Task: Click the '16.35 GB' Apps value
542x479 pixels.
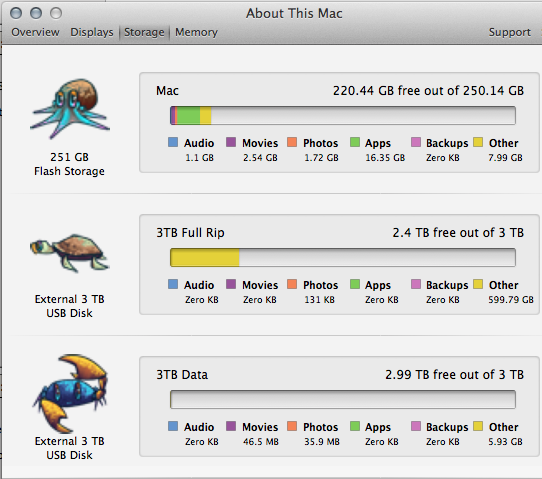Action: click(385, 158)
